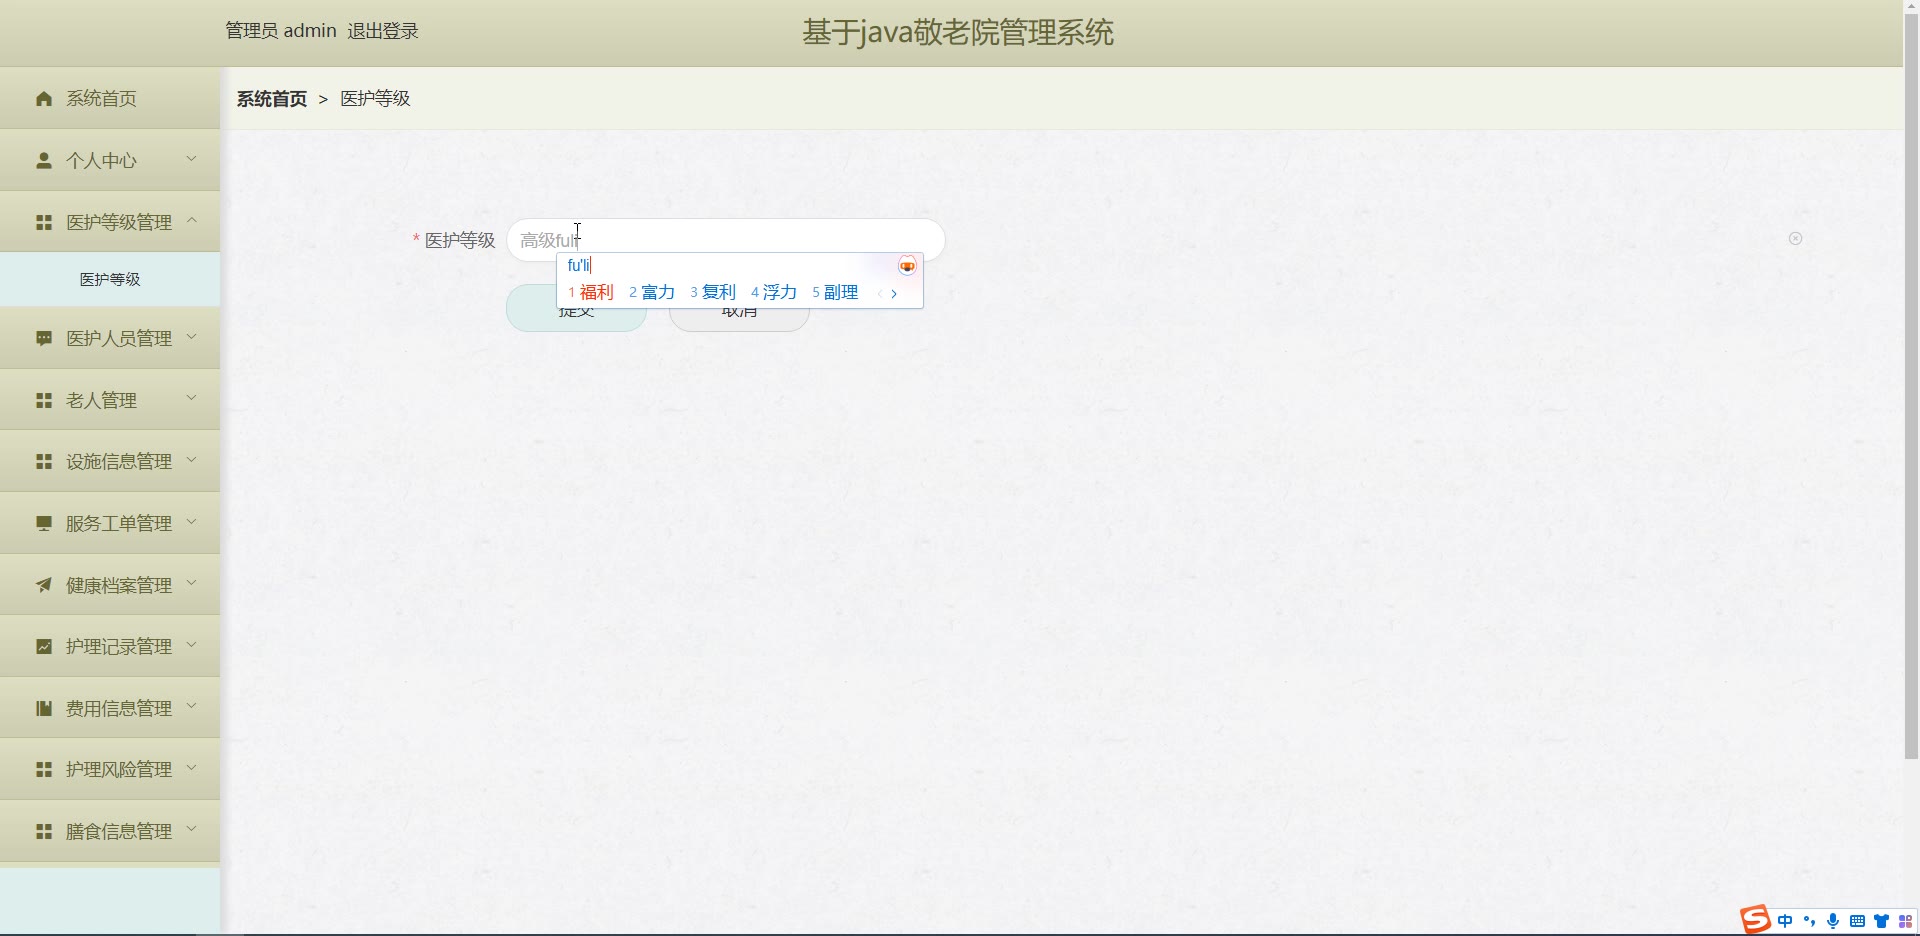1920x936 pixels.
Task: Click the person icon beside 个人中心
Action: pos(44,160)
